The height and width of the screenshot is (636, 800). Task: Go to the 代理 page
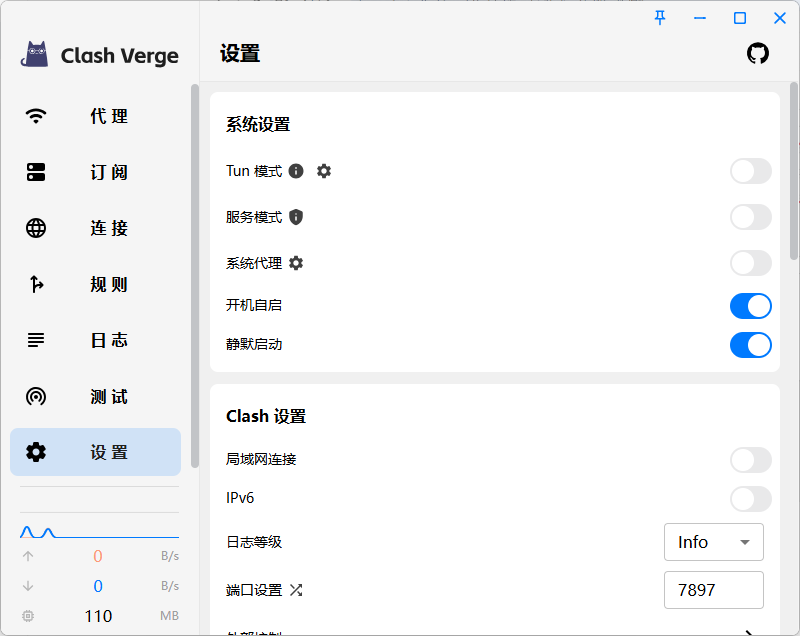tap(95, 116)
